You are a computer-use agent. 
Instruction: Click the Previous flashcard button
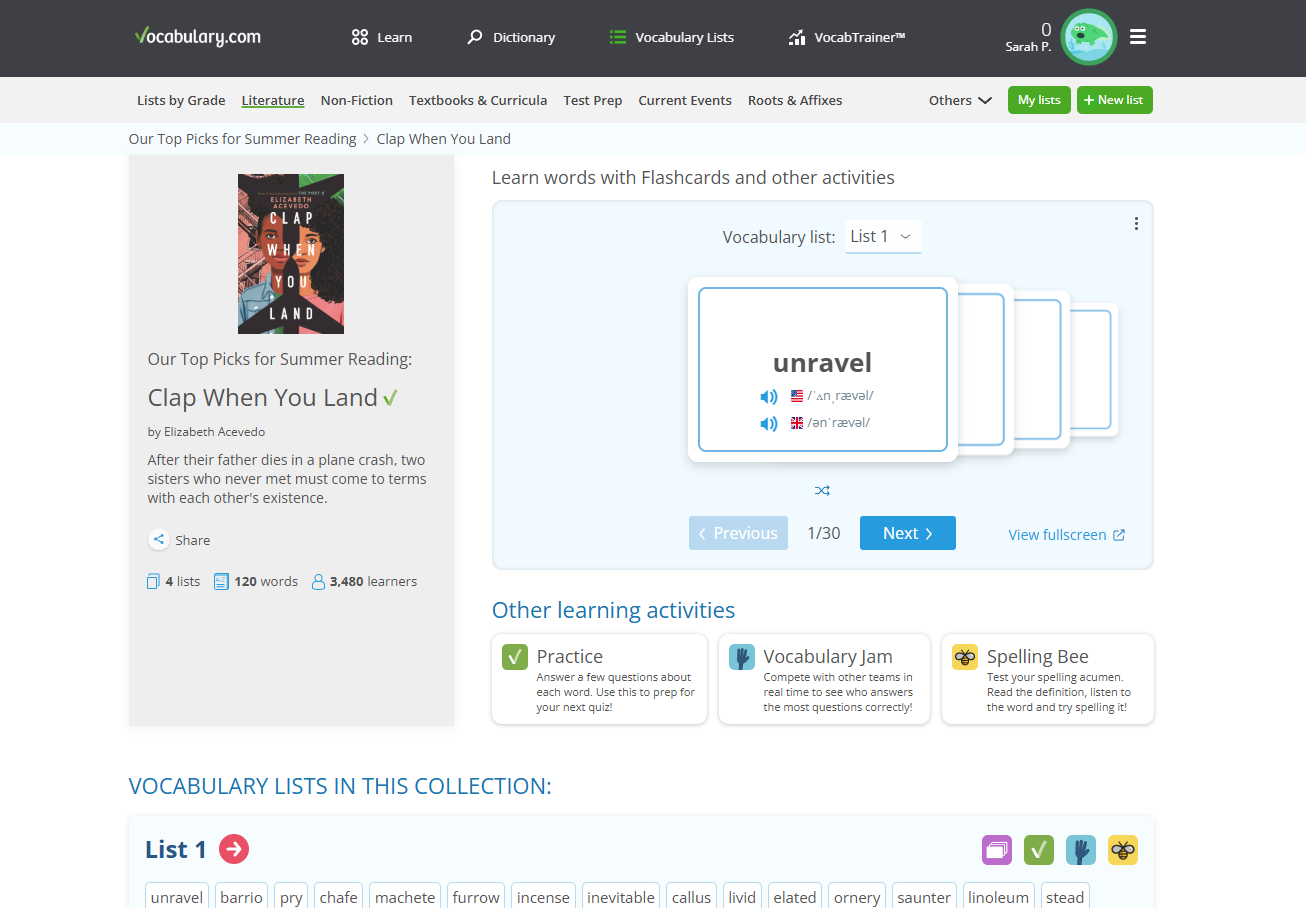coord(738,533)
